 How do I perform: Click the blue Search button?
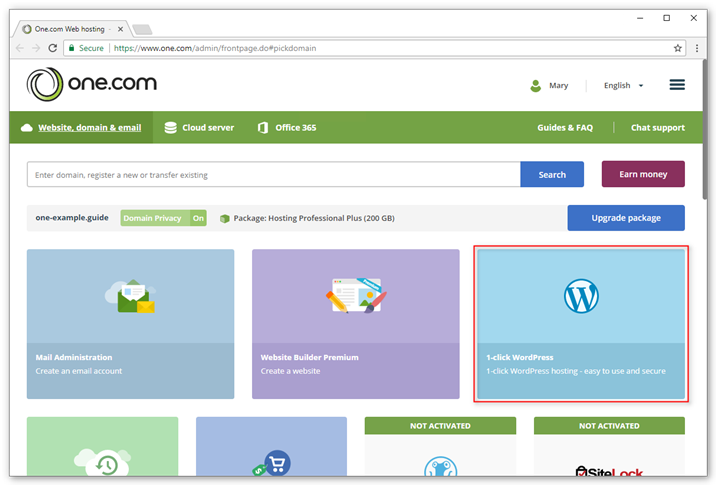coord(552,174)
